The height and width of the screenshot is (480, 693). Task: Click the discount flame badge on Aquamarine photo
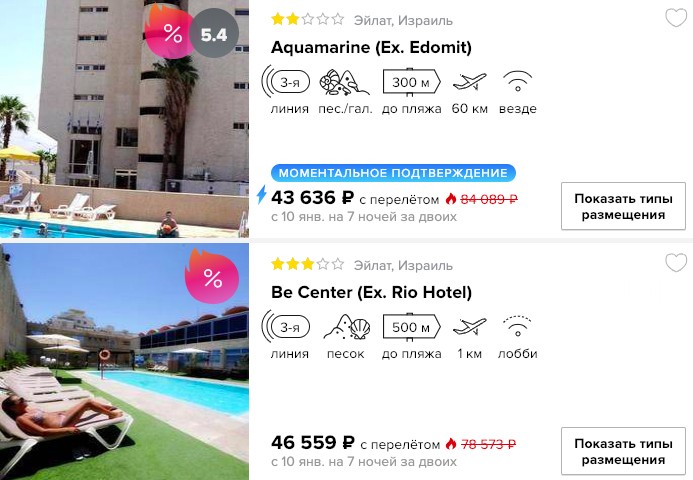(x=168, y=31)
